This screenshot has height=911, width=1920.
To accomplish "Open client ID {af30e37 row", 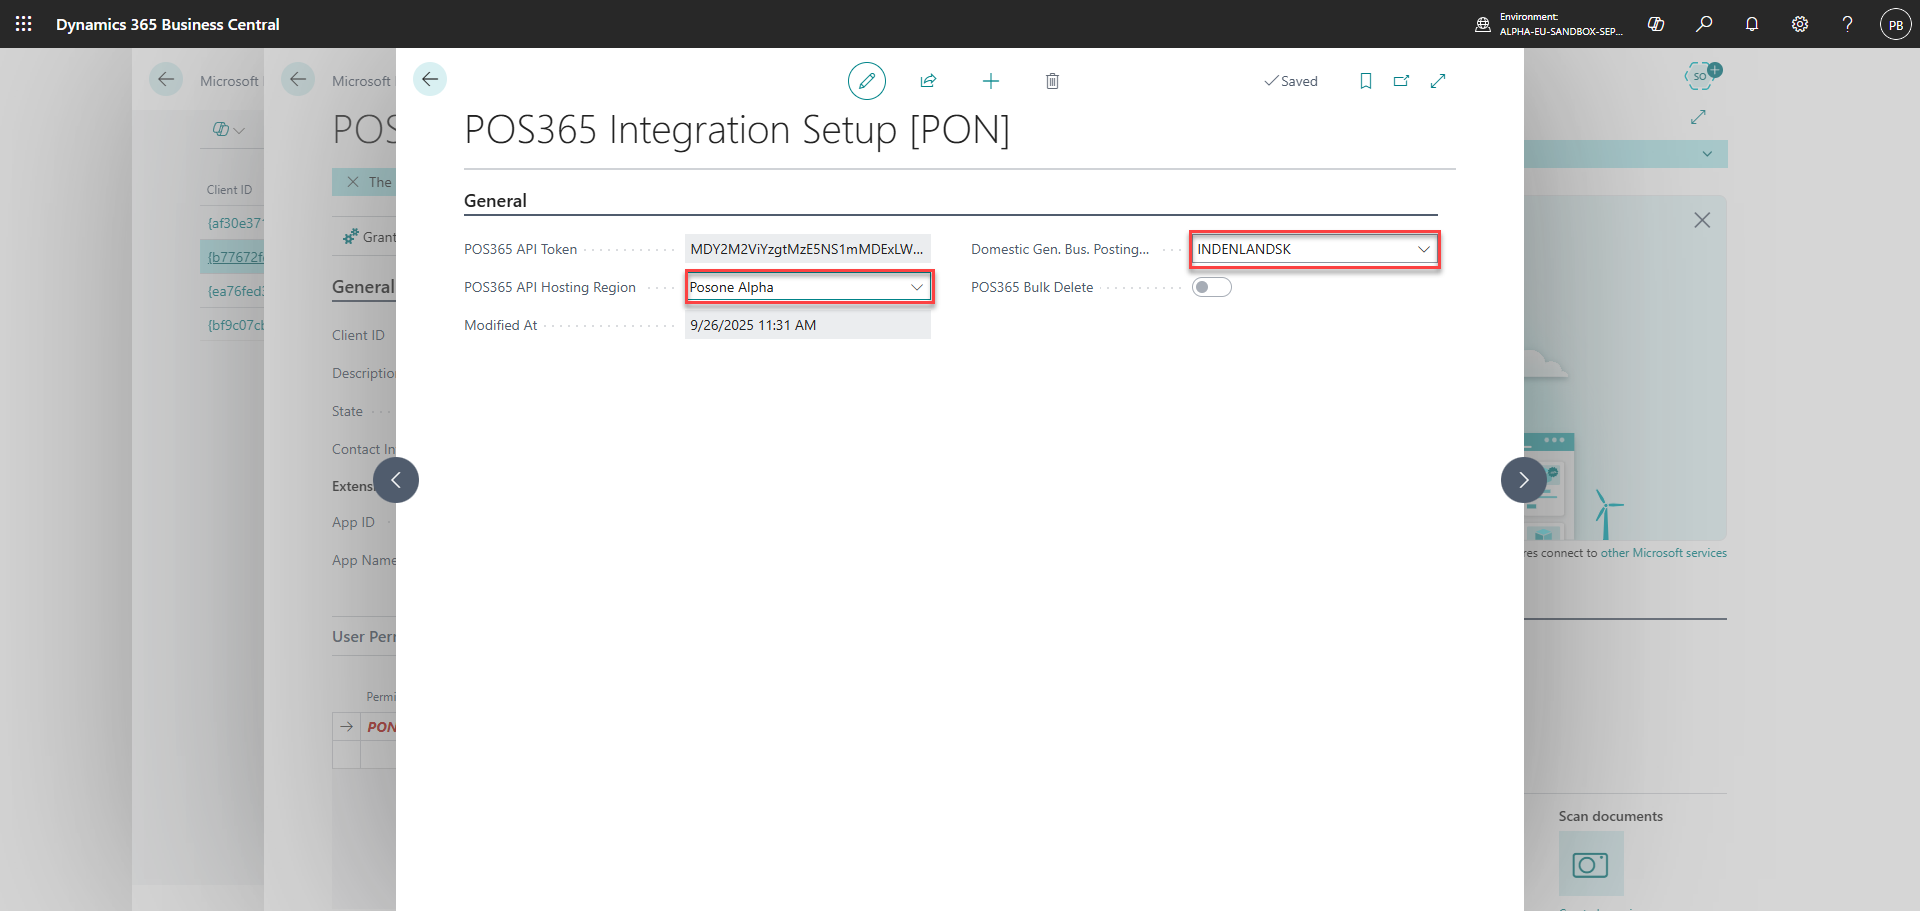I will (x=235, y=223).
